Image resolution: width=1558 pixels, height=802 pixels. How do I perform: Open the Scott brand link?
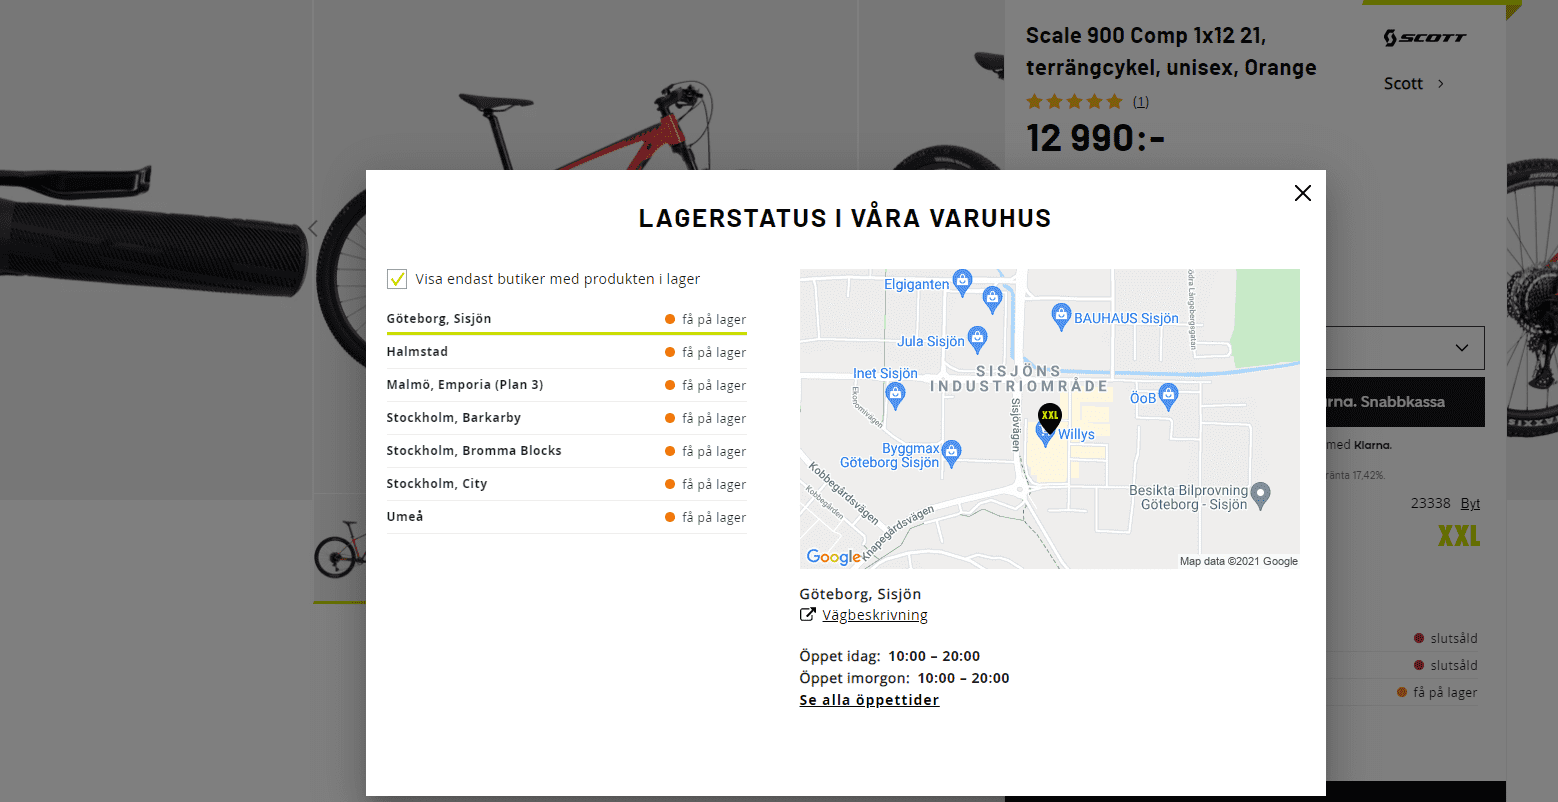click(x=1403, y=84)
